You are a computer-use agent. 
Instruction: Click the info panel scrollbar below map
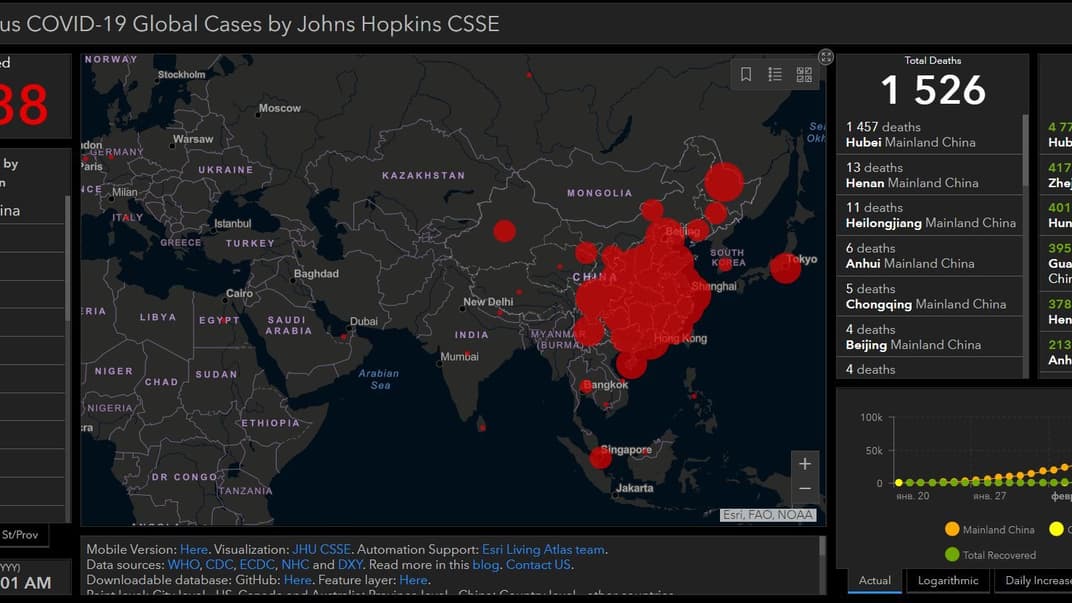coord(822,550)
